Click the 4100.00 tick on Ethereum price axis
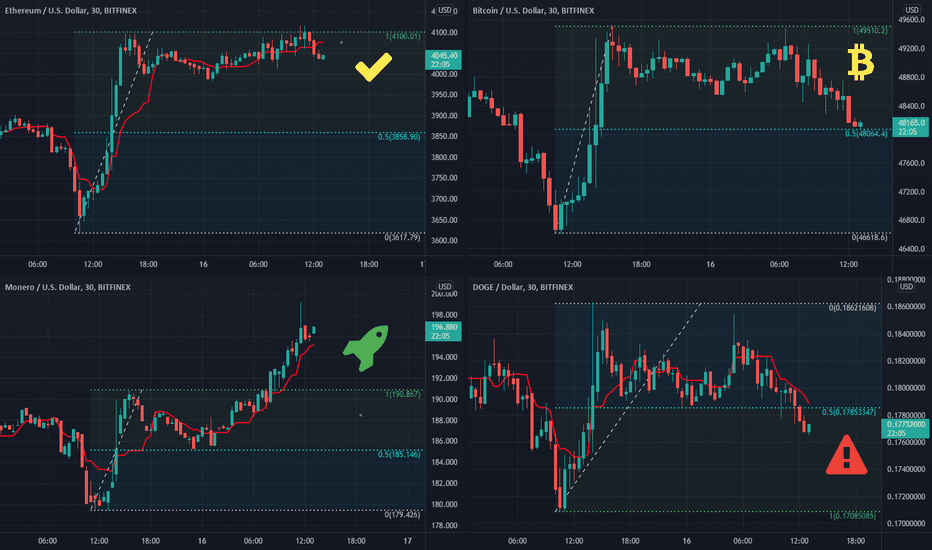 click(x=445, y=32)
